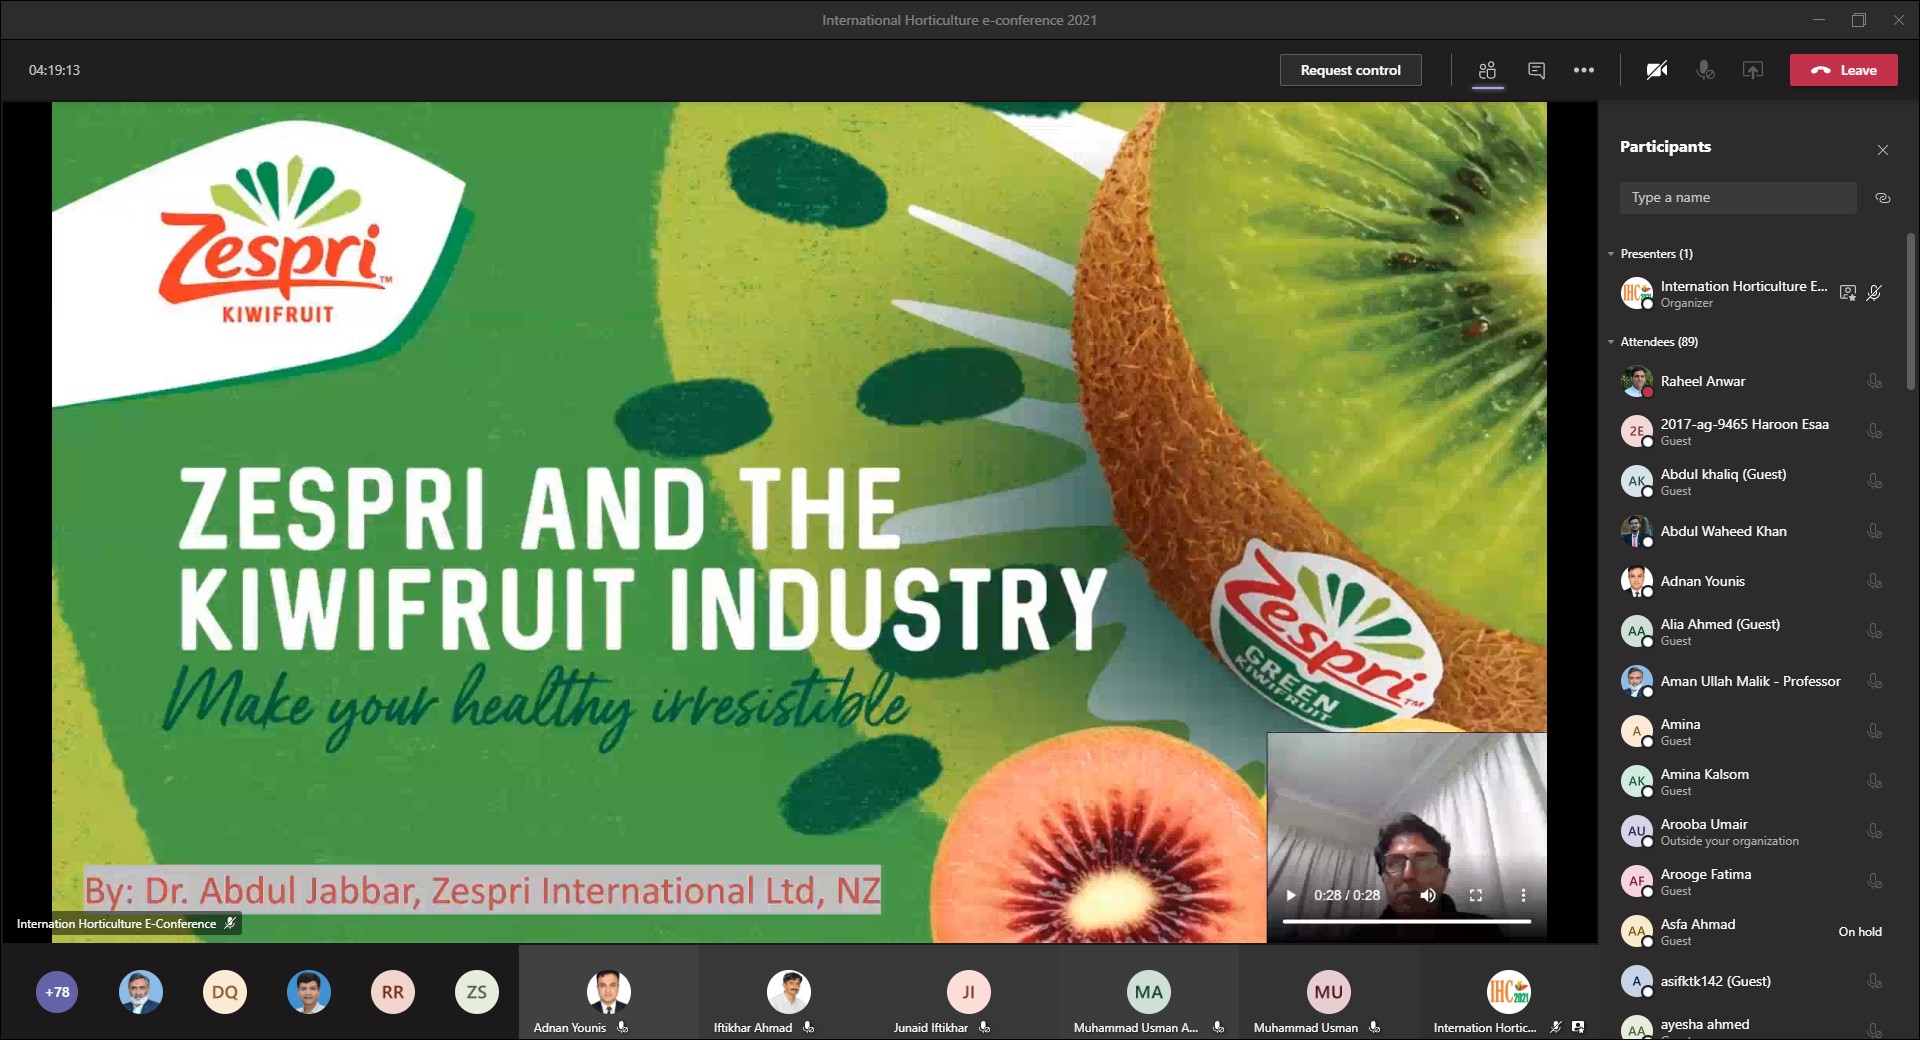Mute the embedded video volume

click(1428, 895)
